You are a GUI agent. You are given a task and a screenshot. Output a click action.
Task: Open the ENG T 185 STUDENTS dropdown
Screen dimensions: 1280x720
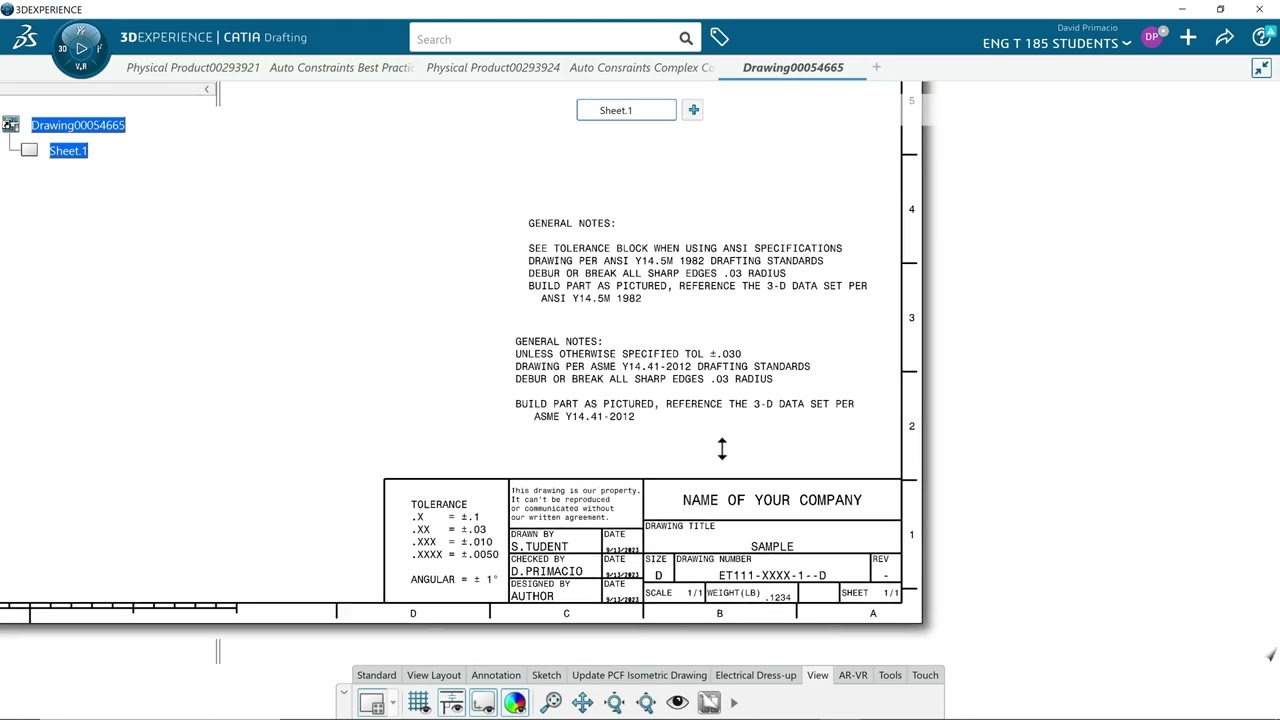tap(1057, 43)
